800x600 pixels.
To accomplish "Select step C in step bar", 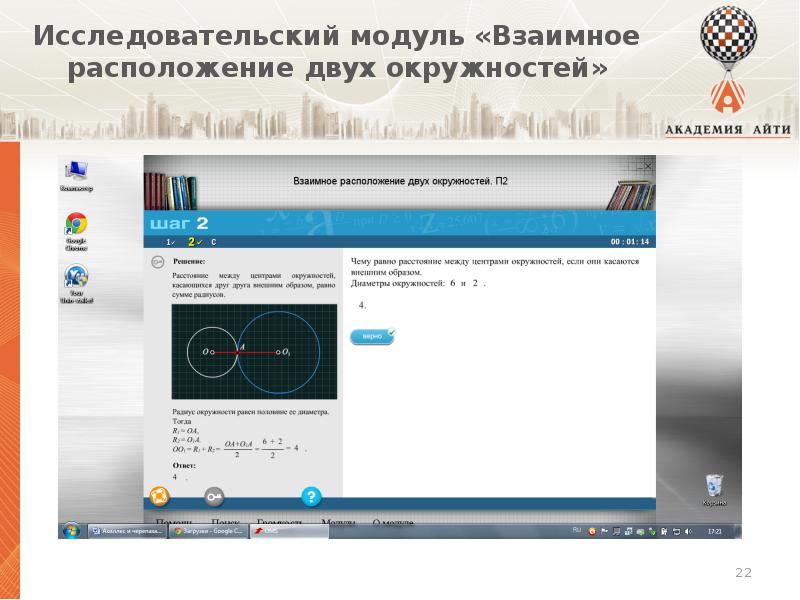I will (213, 242).
